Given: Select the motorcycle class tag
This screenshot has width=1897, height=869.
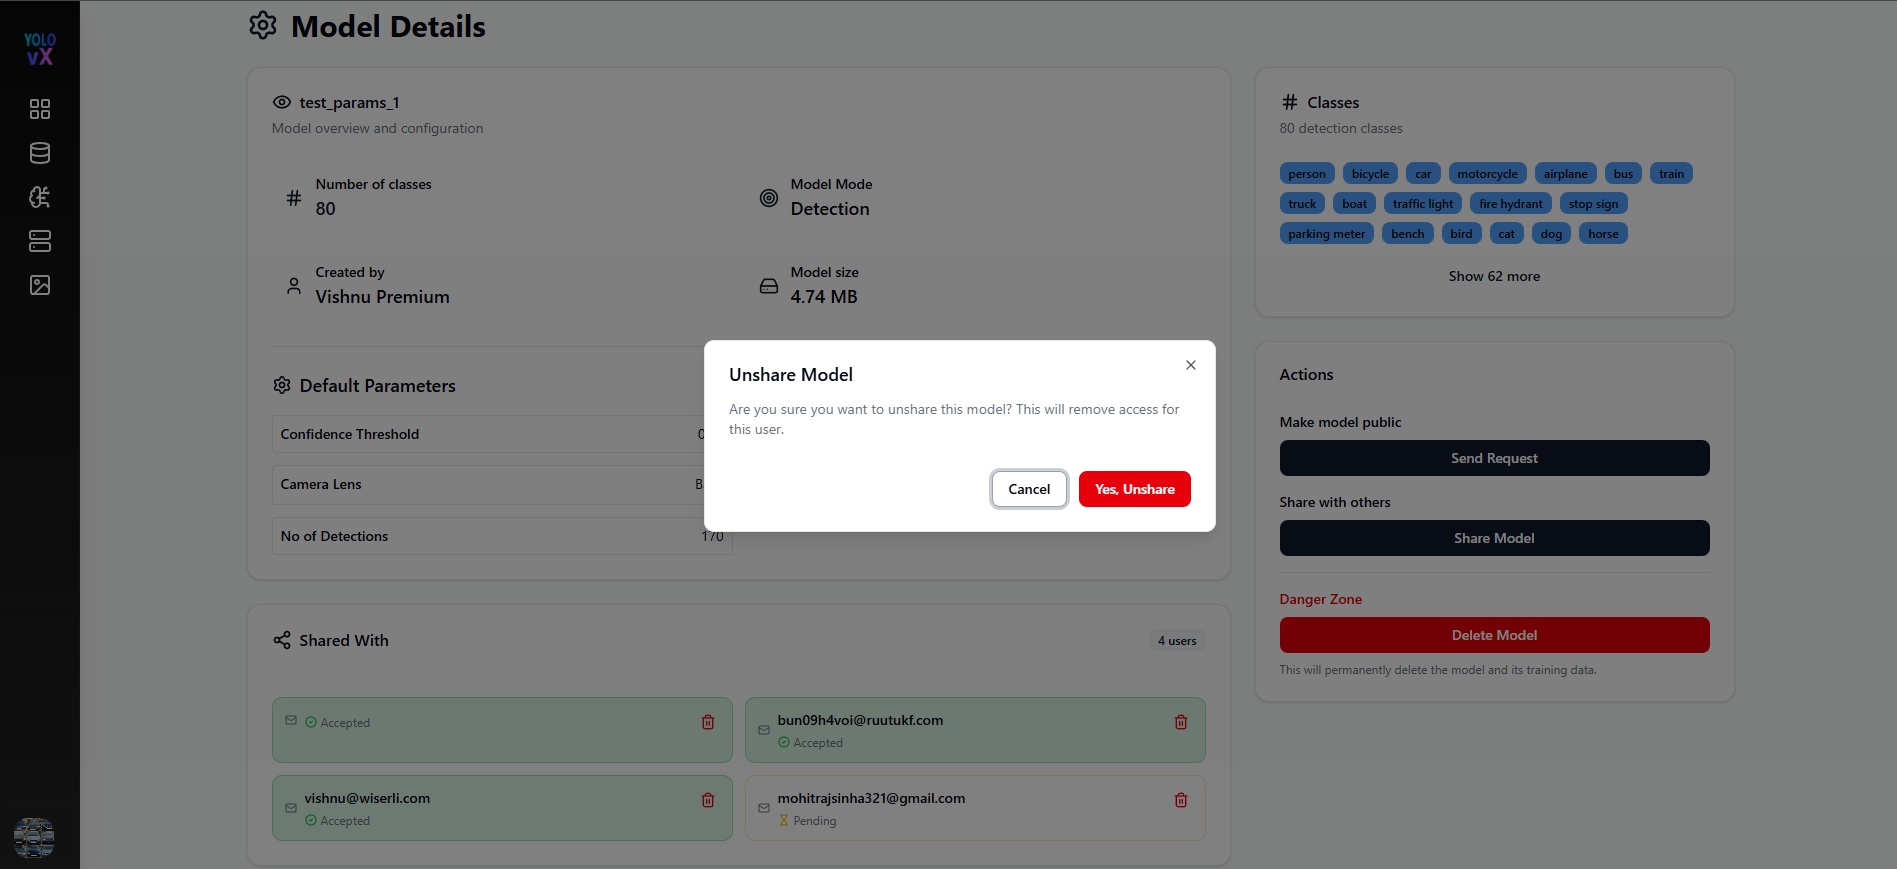Looking at the screenshot, I should [x=1487, y=174].
